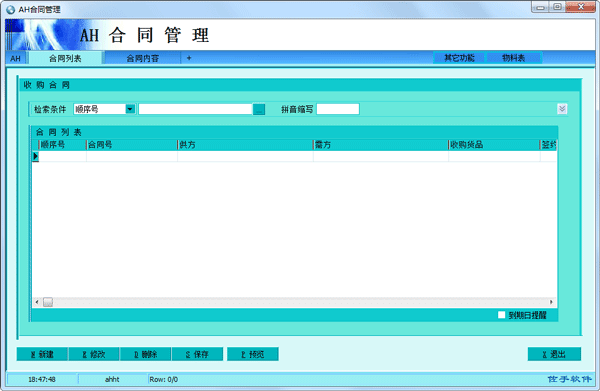Click the plus tab to add
This screenshot has width=600, height=391.
coord(189,58)
